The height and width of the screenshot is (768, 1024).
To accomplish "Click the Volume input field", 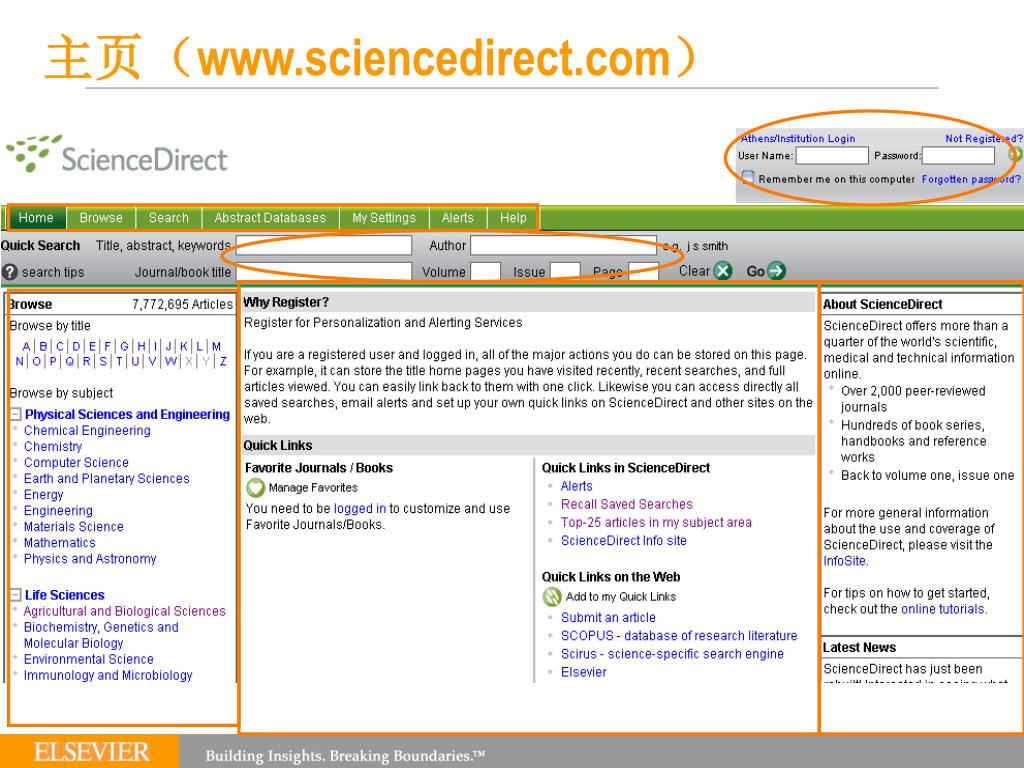I will [486, 272].
